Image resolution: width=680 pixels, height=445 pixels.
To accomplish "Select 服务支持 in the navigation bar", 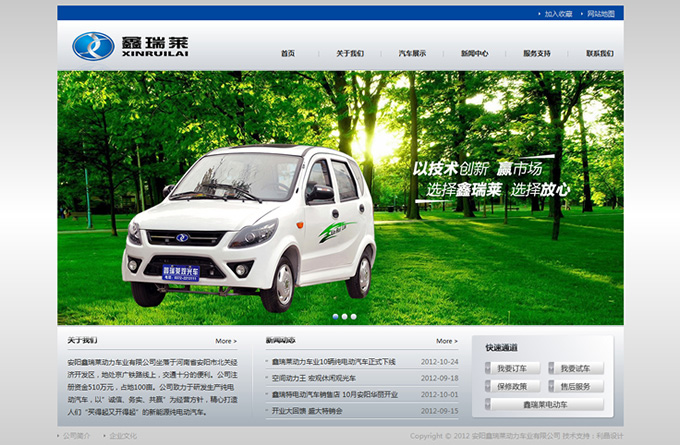I will [x=536, y=53].
